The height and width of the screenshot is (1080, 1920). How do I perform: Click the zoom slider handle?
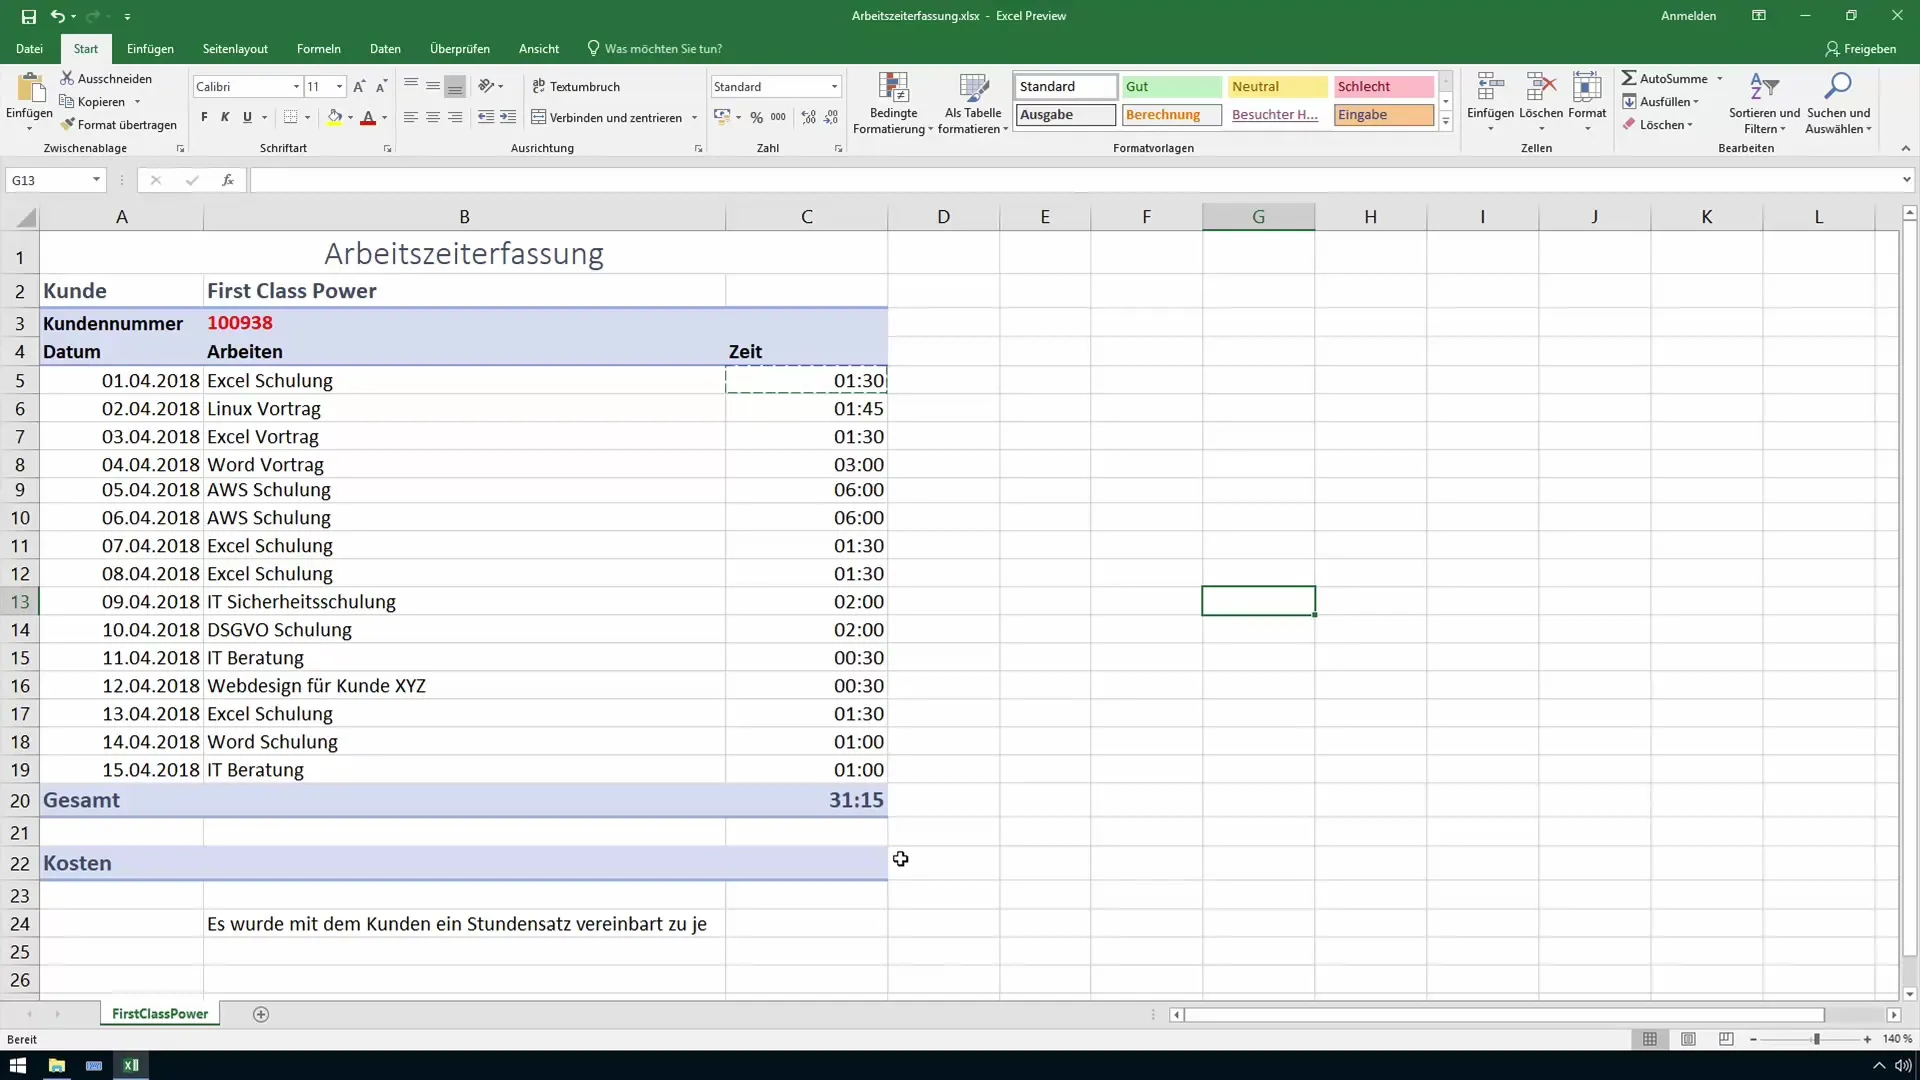pyautogui.click(x=1816, y=1039)
